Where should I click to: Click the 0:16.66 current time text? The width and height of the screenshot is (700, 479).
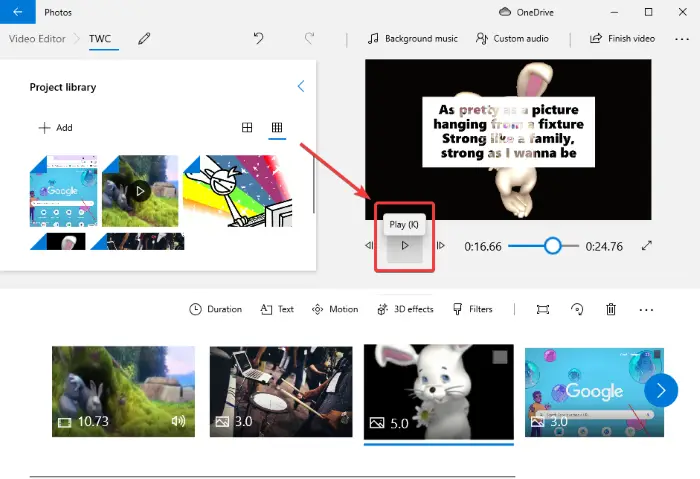(x=483, y=246)
